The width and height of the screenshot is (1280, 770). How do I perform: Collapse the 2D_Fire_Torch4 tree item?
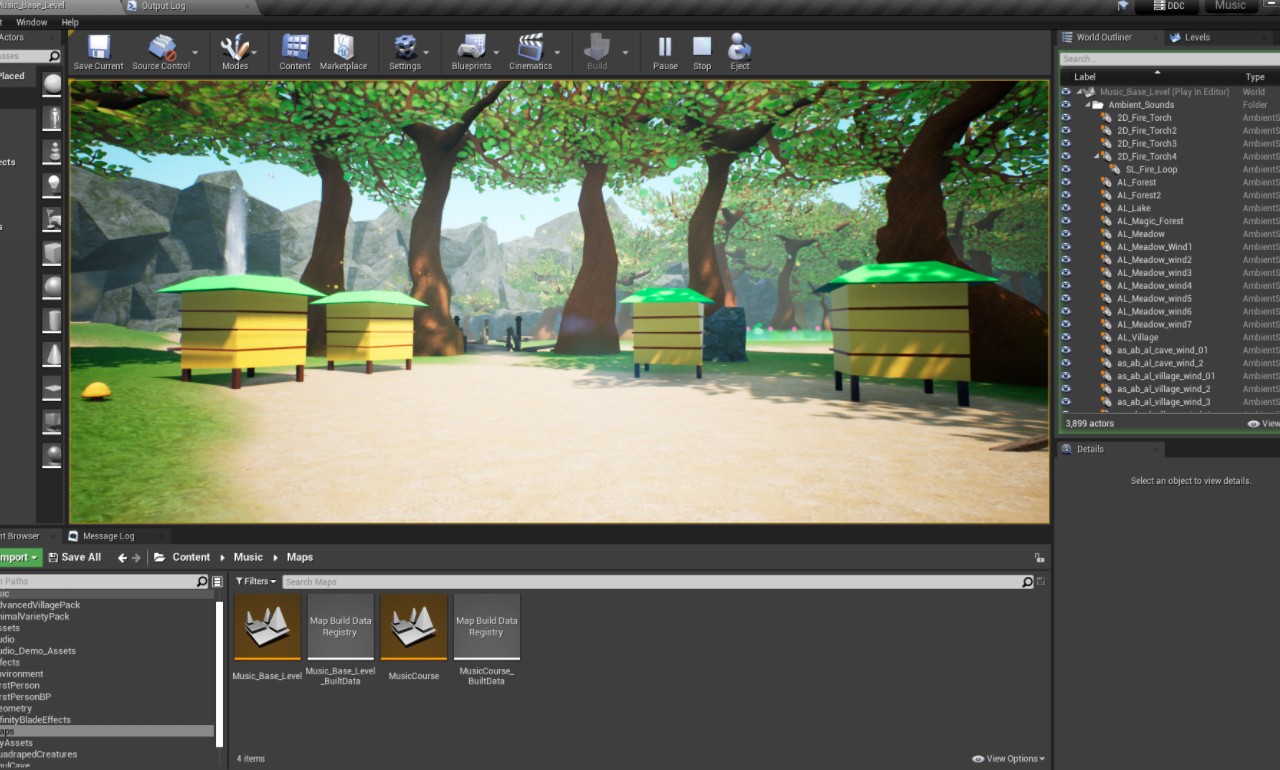pos(1097,157)
